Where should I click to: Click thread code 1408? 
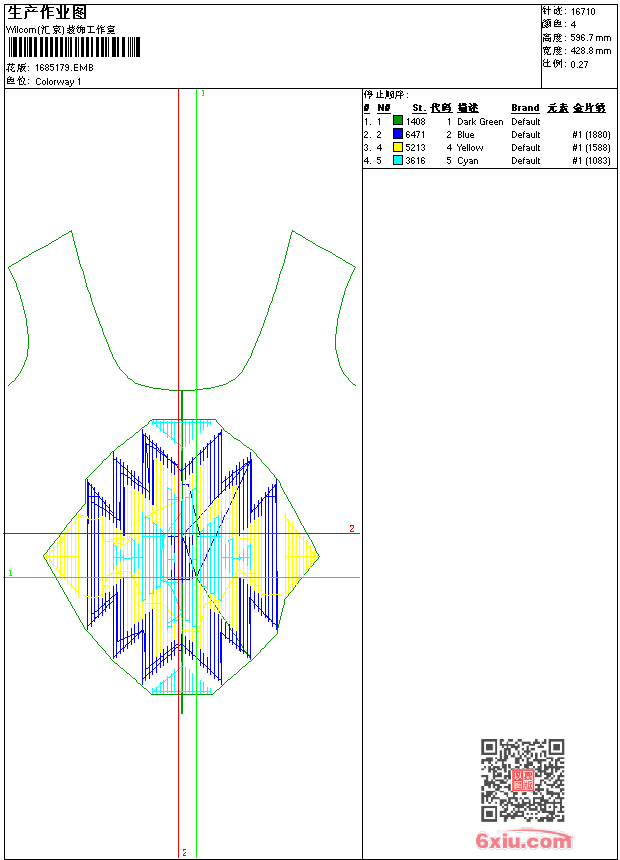tap(415, 121)
